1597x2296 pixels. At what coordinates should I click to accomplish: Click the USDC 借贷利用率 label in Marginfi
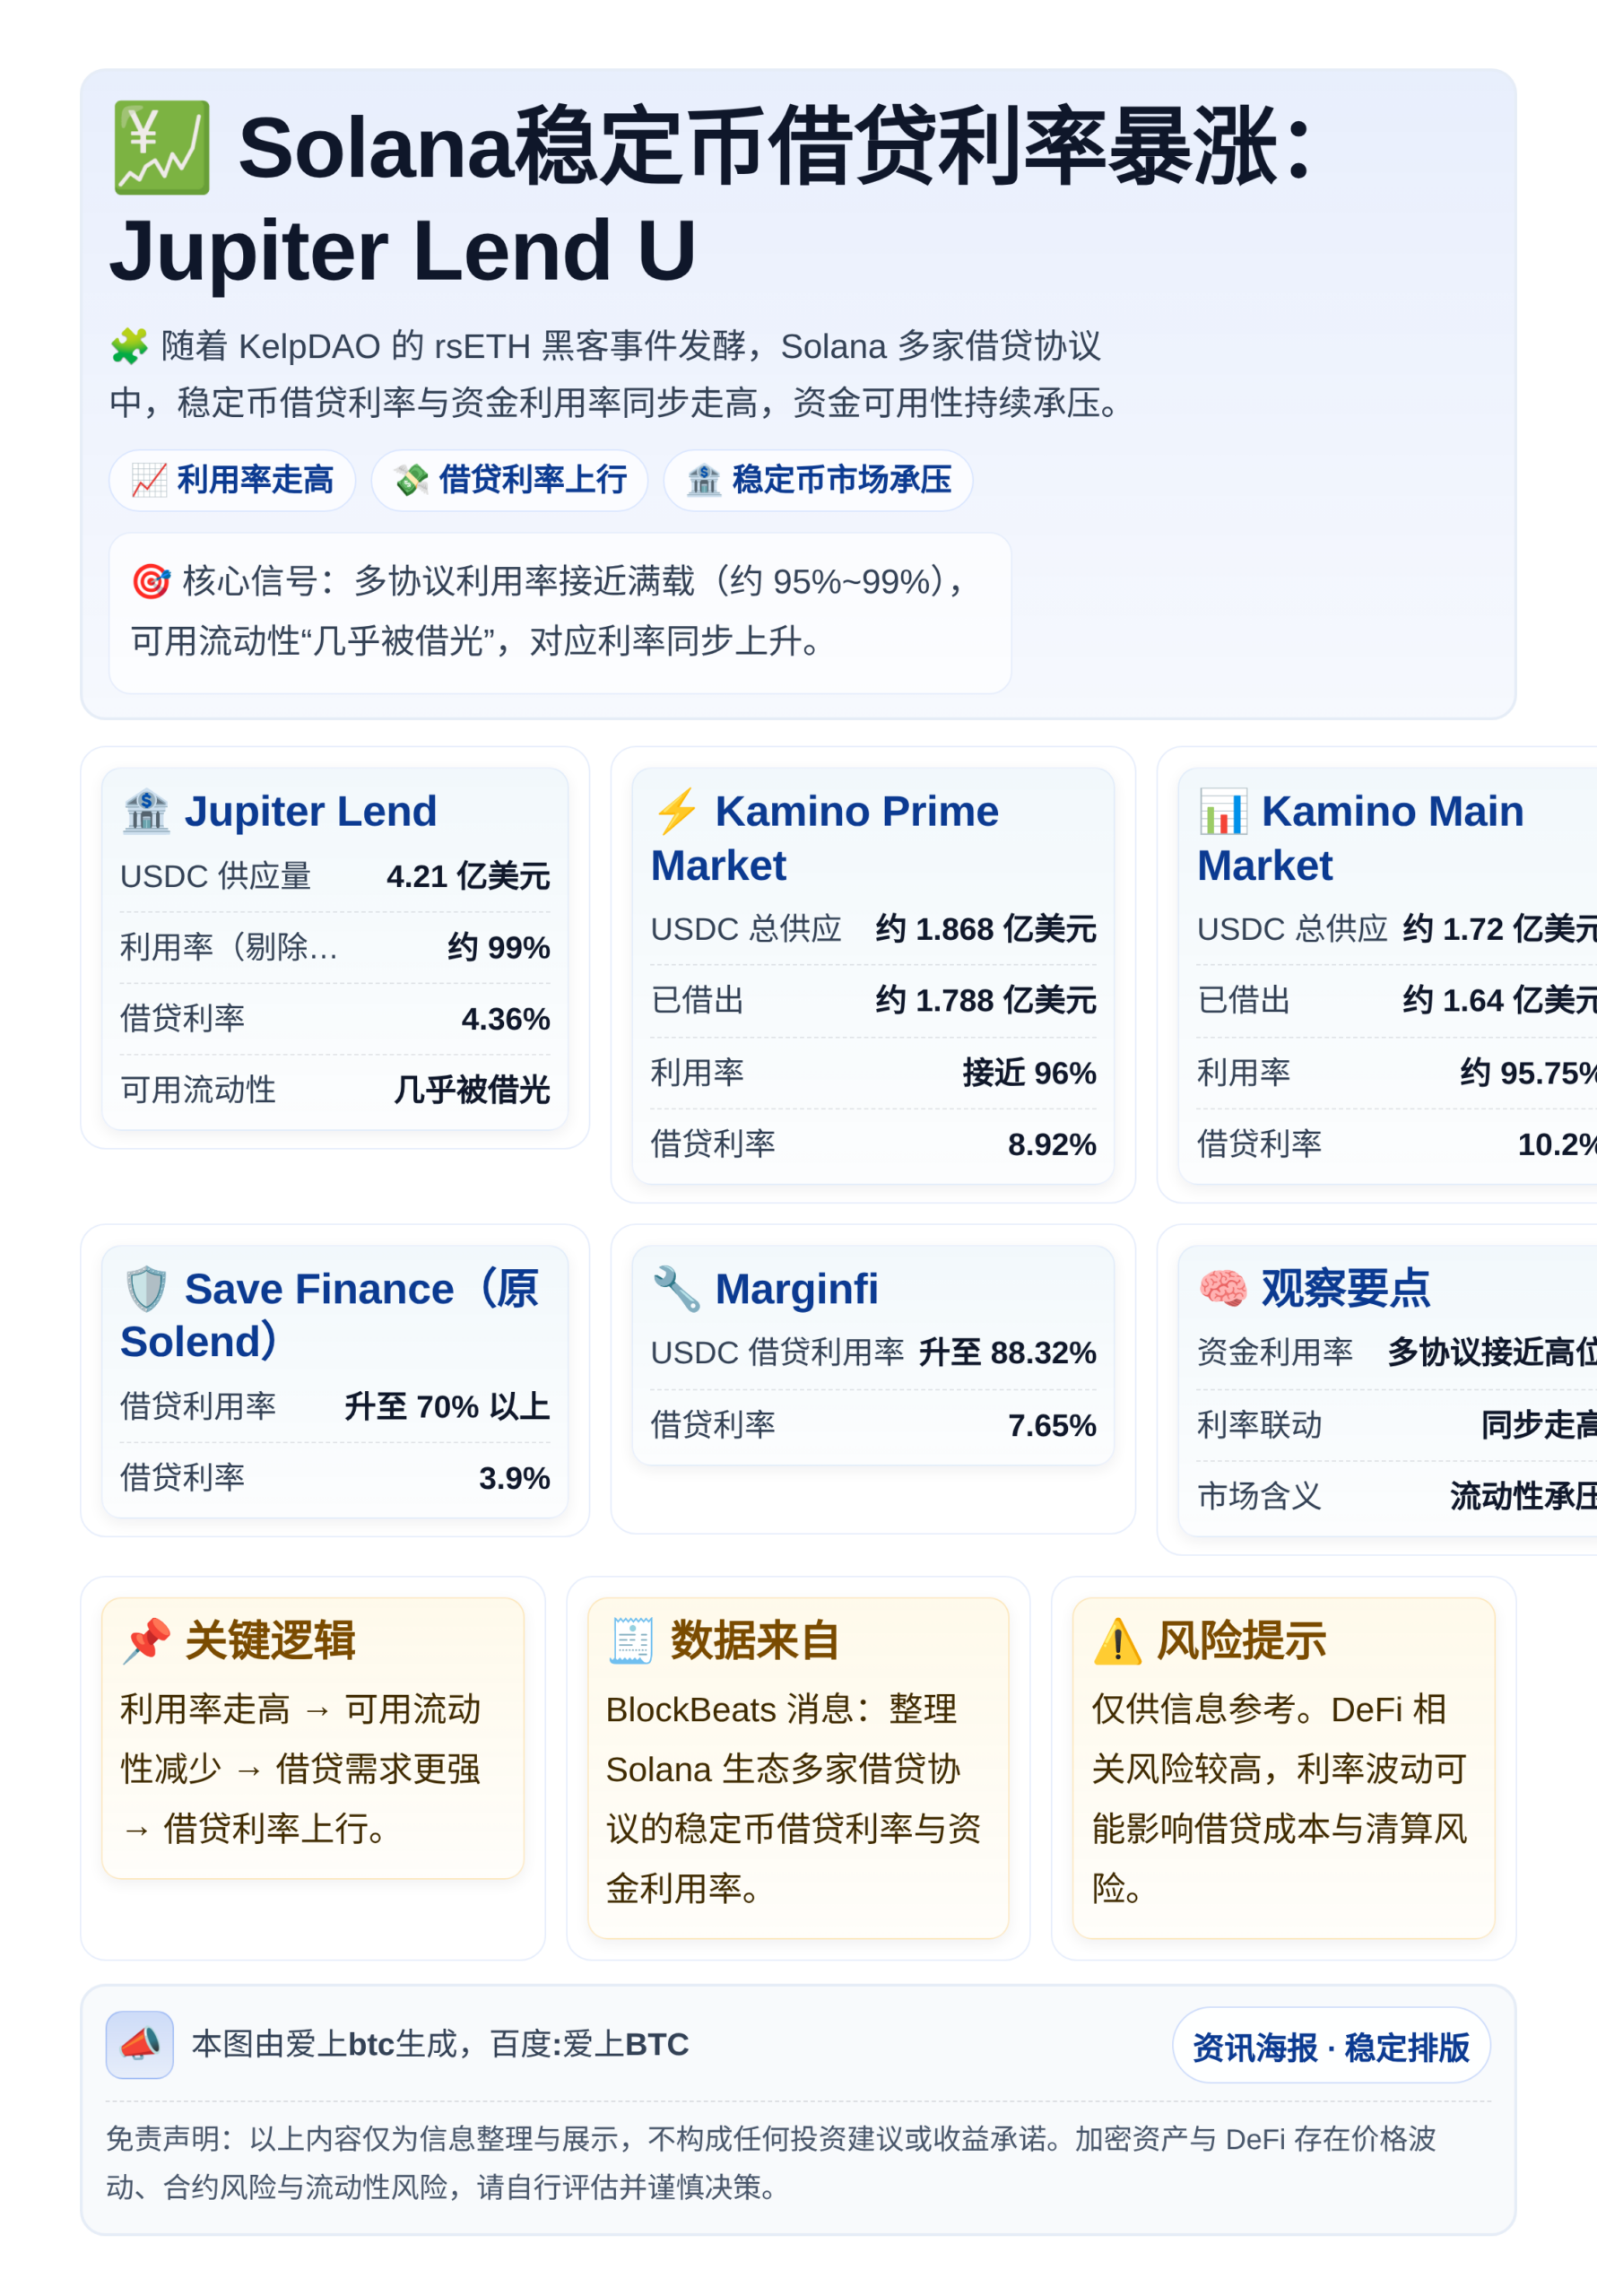pos(778,1353)
